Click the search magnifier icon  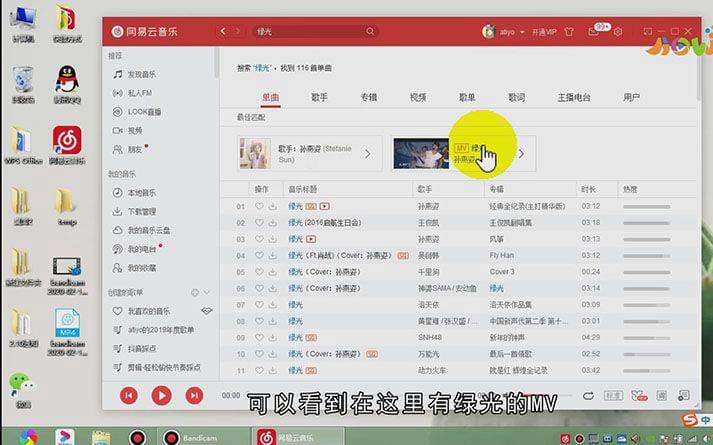tap(370, 31)
